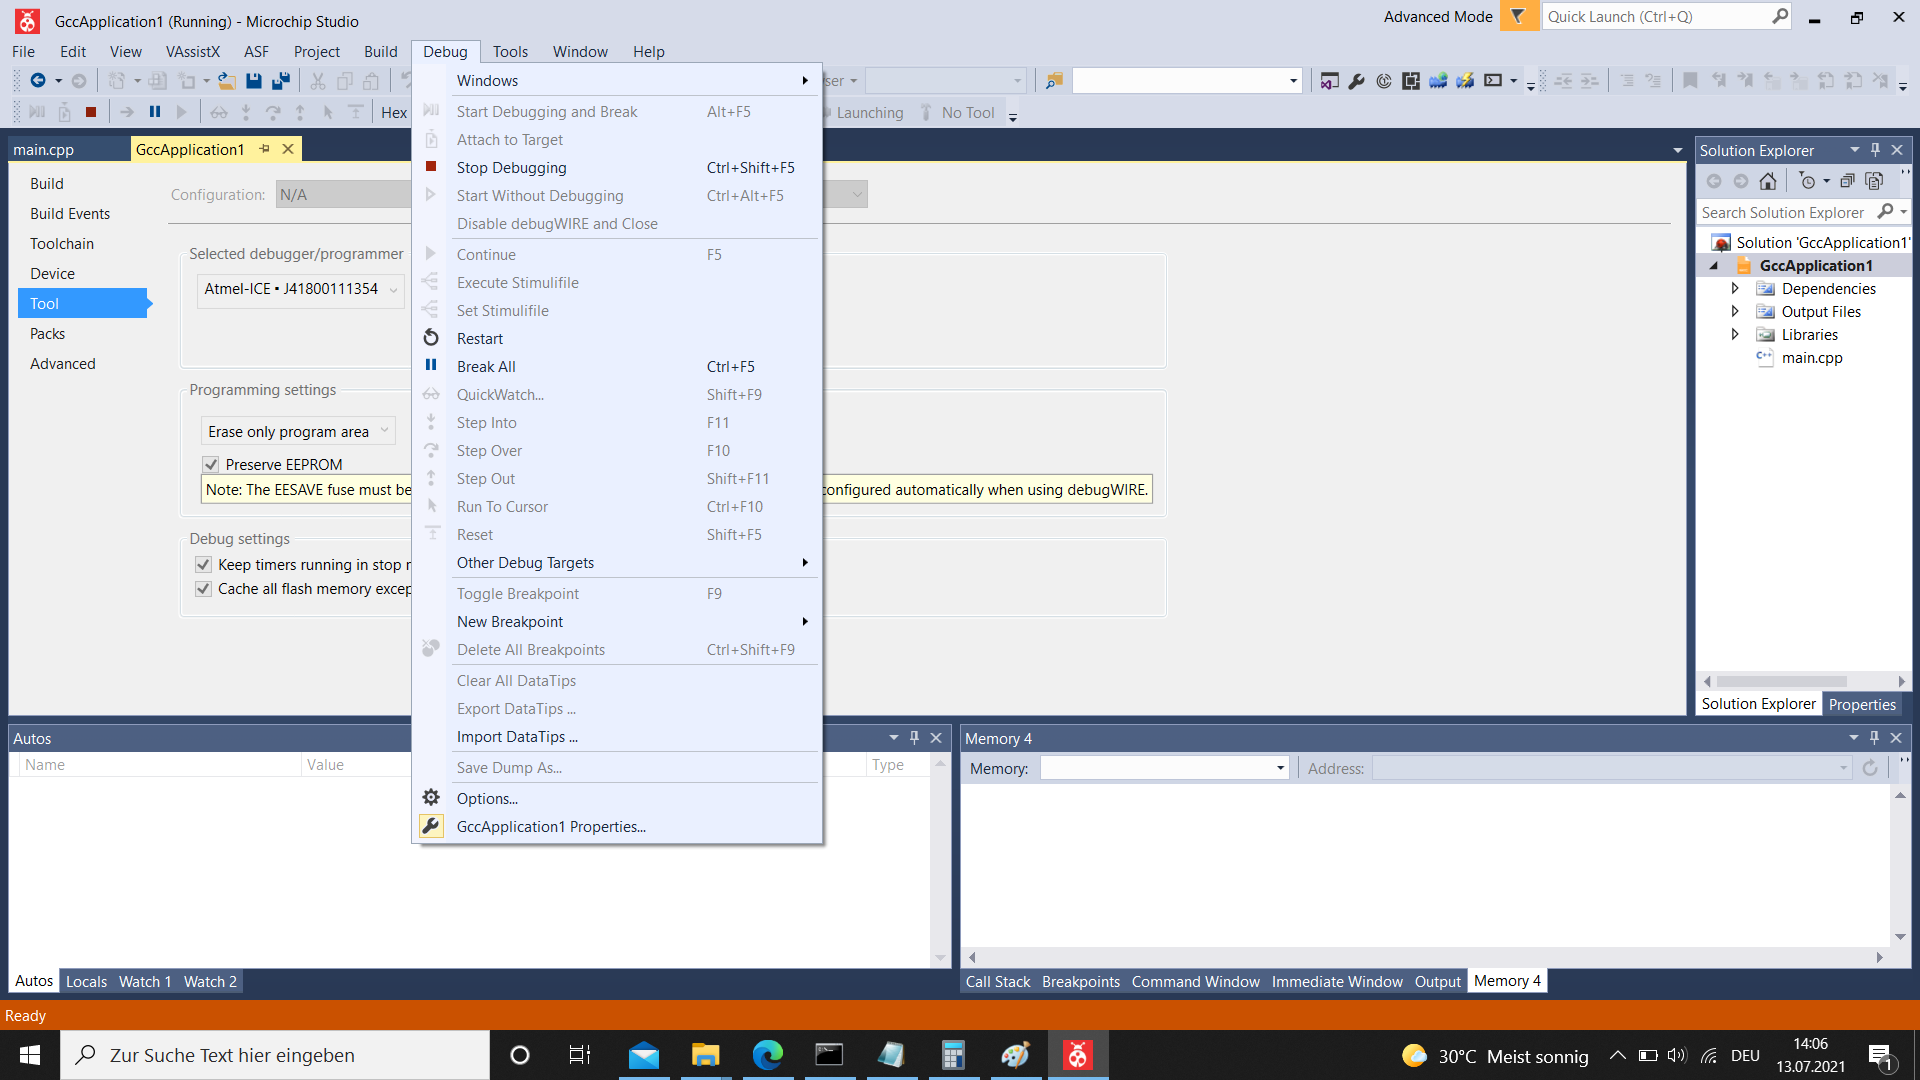The image size is (1920, 1080).
Task: Switch to the Watch 1 tab
Action: (x=145, y=982)
